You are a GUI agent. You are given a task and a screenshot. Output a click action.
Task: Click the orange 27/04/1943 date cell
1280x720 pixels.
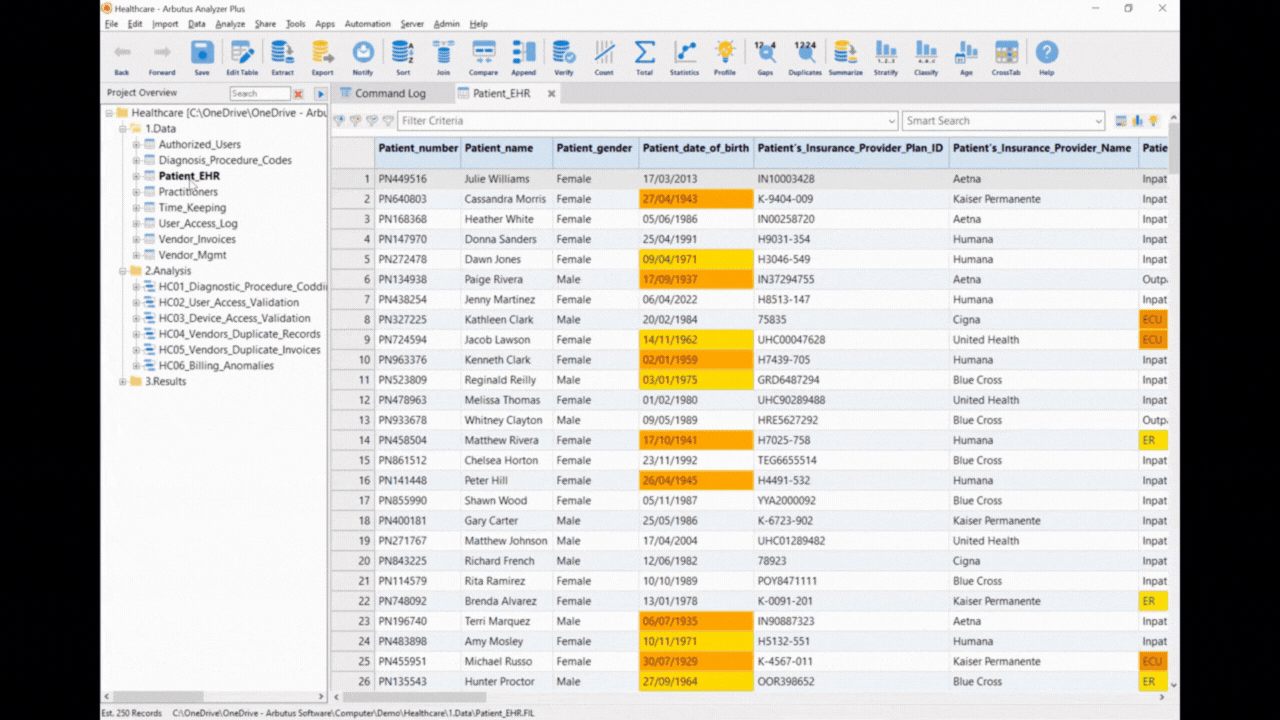[x=696, y=199]
